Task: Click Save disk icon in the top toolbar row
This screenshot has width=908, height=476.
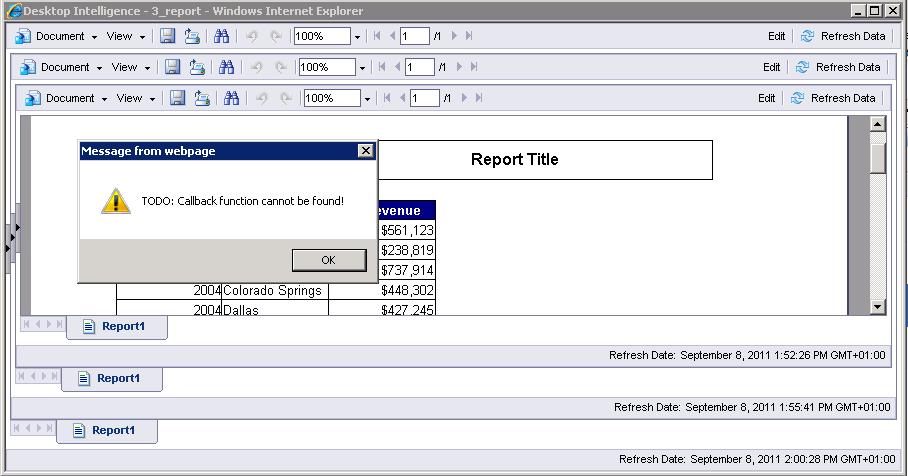Action: pyautogui.click(x=167, y=36)
